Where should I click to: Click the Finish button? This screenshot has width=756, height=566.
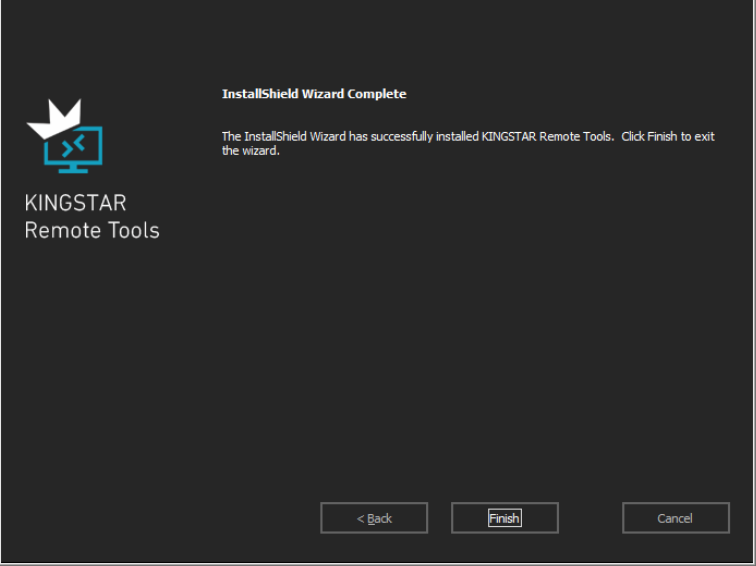505,518
